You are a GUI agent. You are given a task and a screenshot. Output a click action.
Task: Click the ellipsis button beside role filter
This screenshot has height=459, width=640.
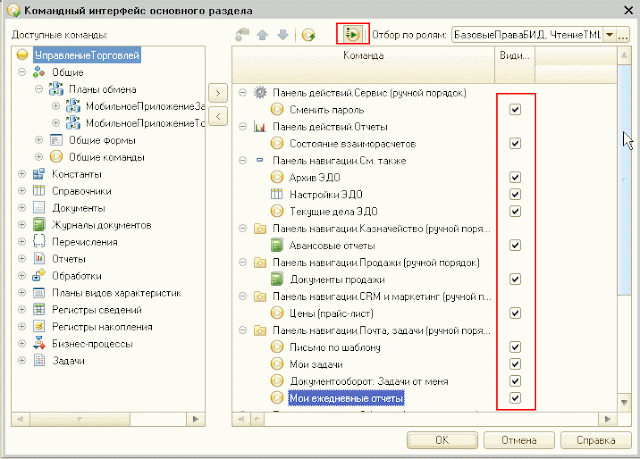pyautogui.click(x=622, y=35)
